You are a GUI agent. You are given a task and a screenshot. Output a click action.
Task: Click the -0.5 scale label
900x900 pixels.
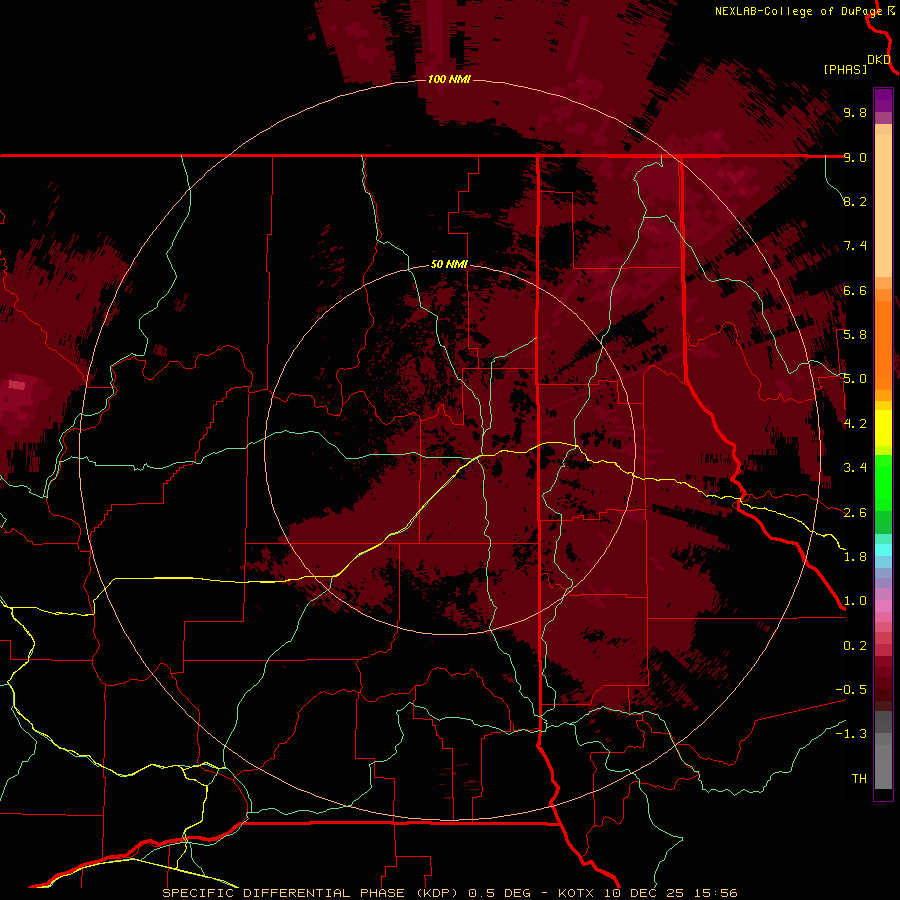pos(851,690)
